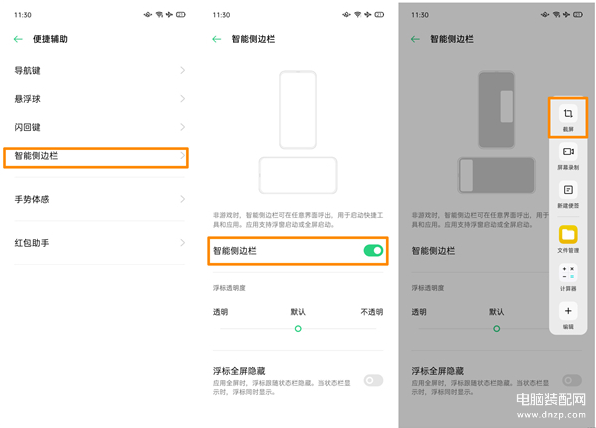The image size is (596, 428).
Task: Open 新建便签 new note icon in sidebar
Action: [568, 190]
